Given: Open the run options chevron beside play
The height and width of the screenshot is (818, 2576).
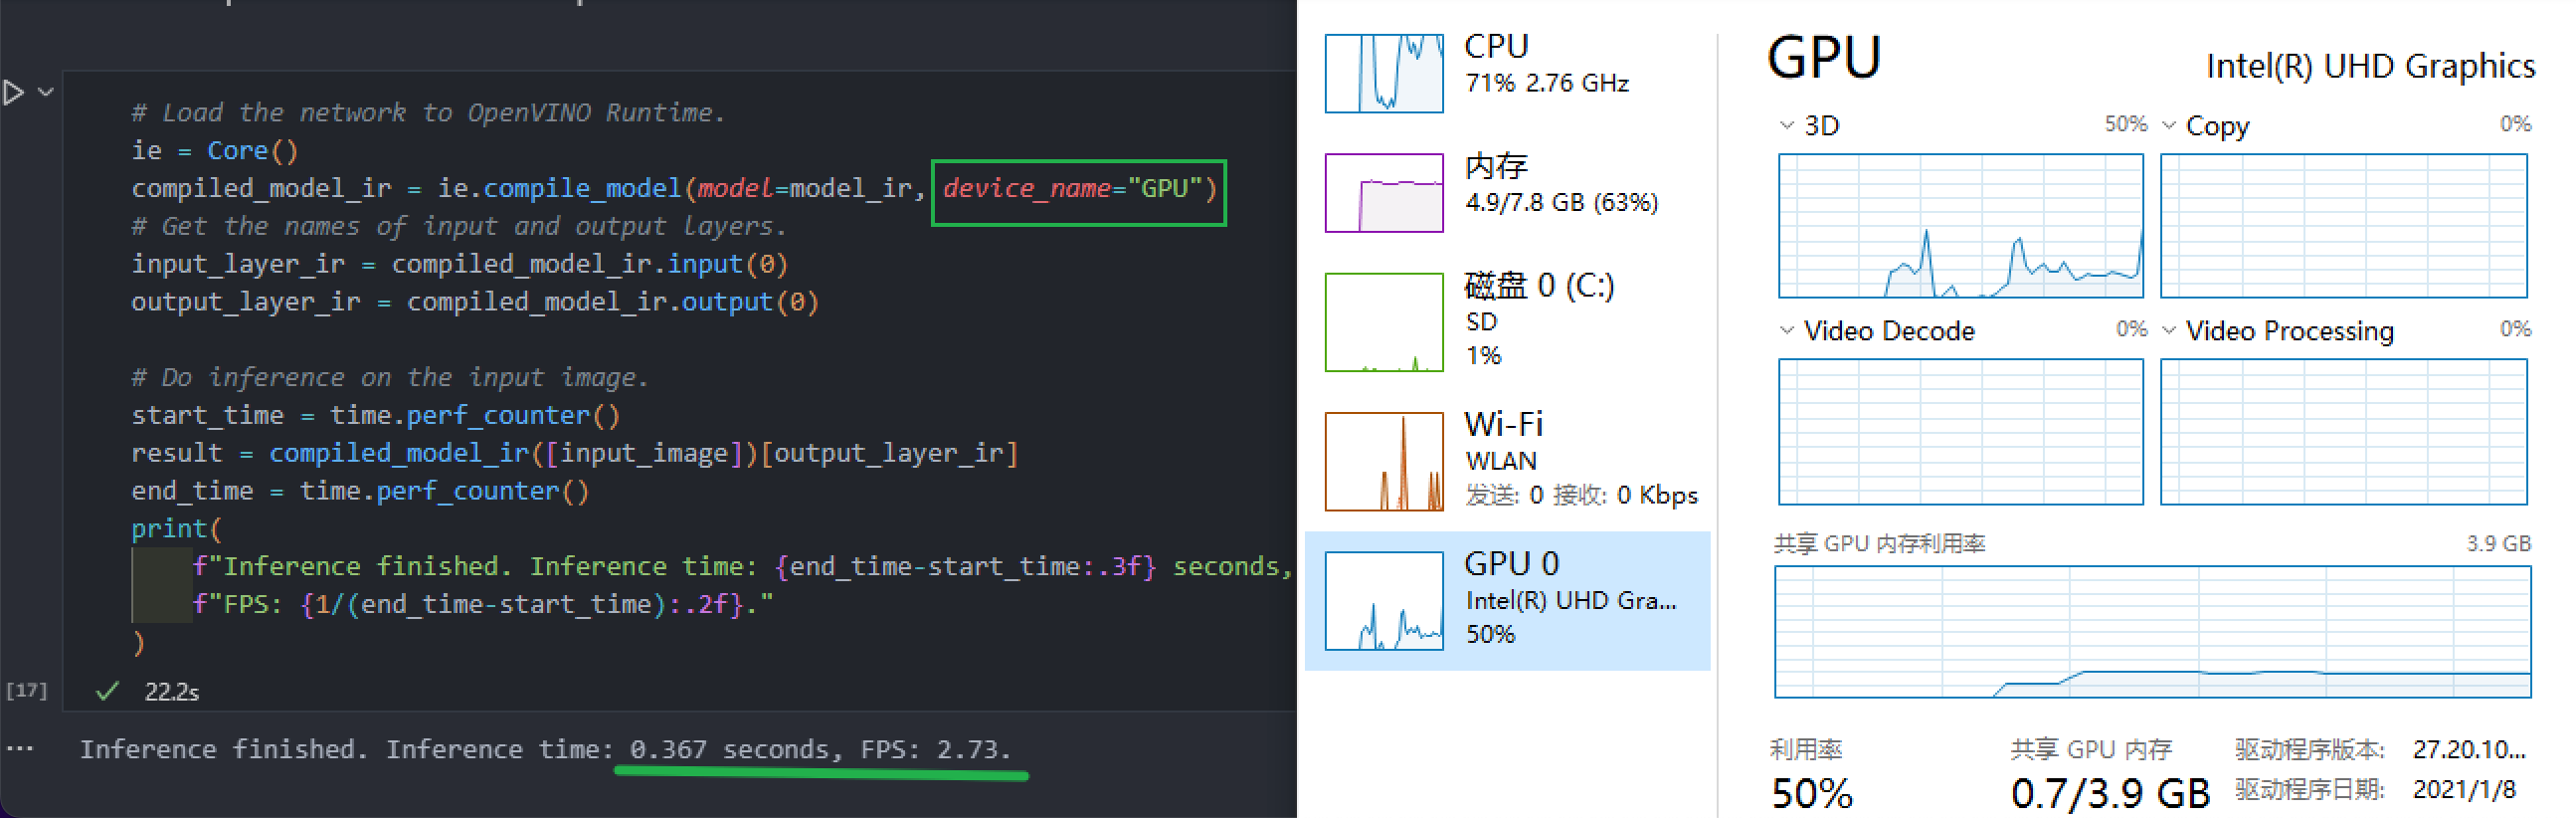Looking at the screenshot, I should (x=45, y=92).
